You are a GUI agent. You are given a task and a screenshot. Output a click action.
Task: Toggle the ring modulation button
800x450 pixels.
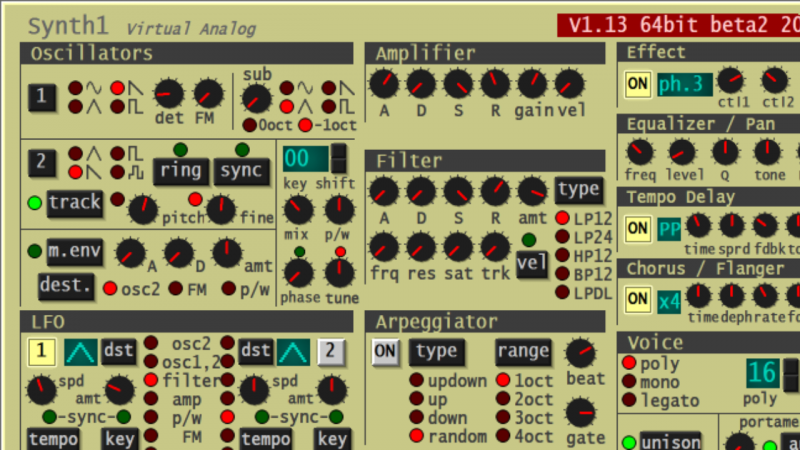(x=181, y=171)
